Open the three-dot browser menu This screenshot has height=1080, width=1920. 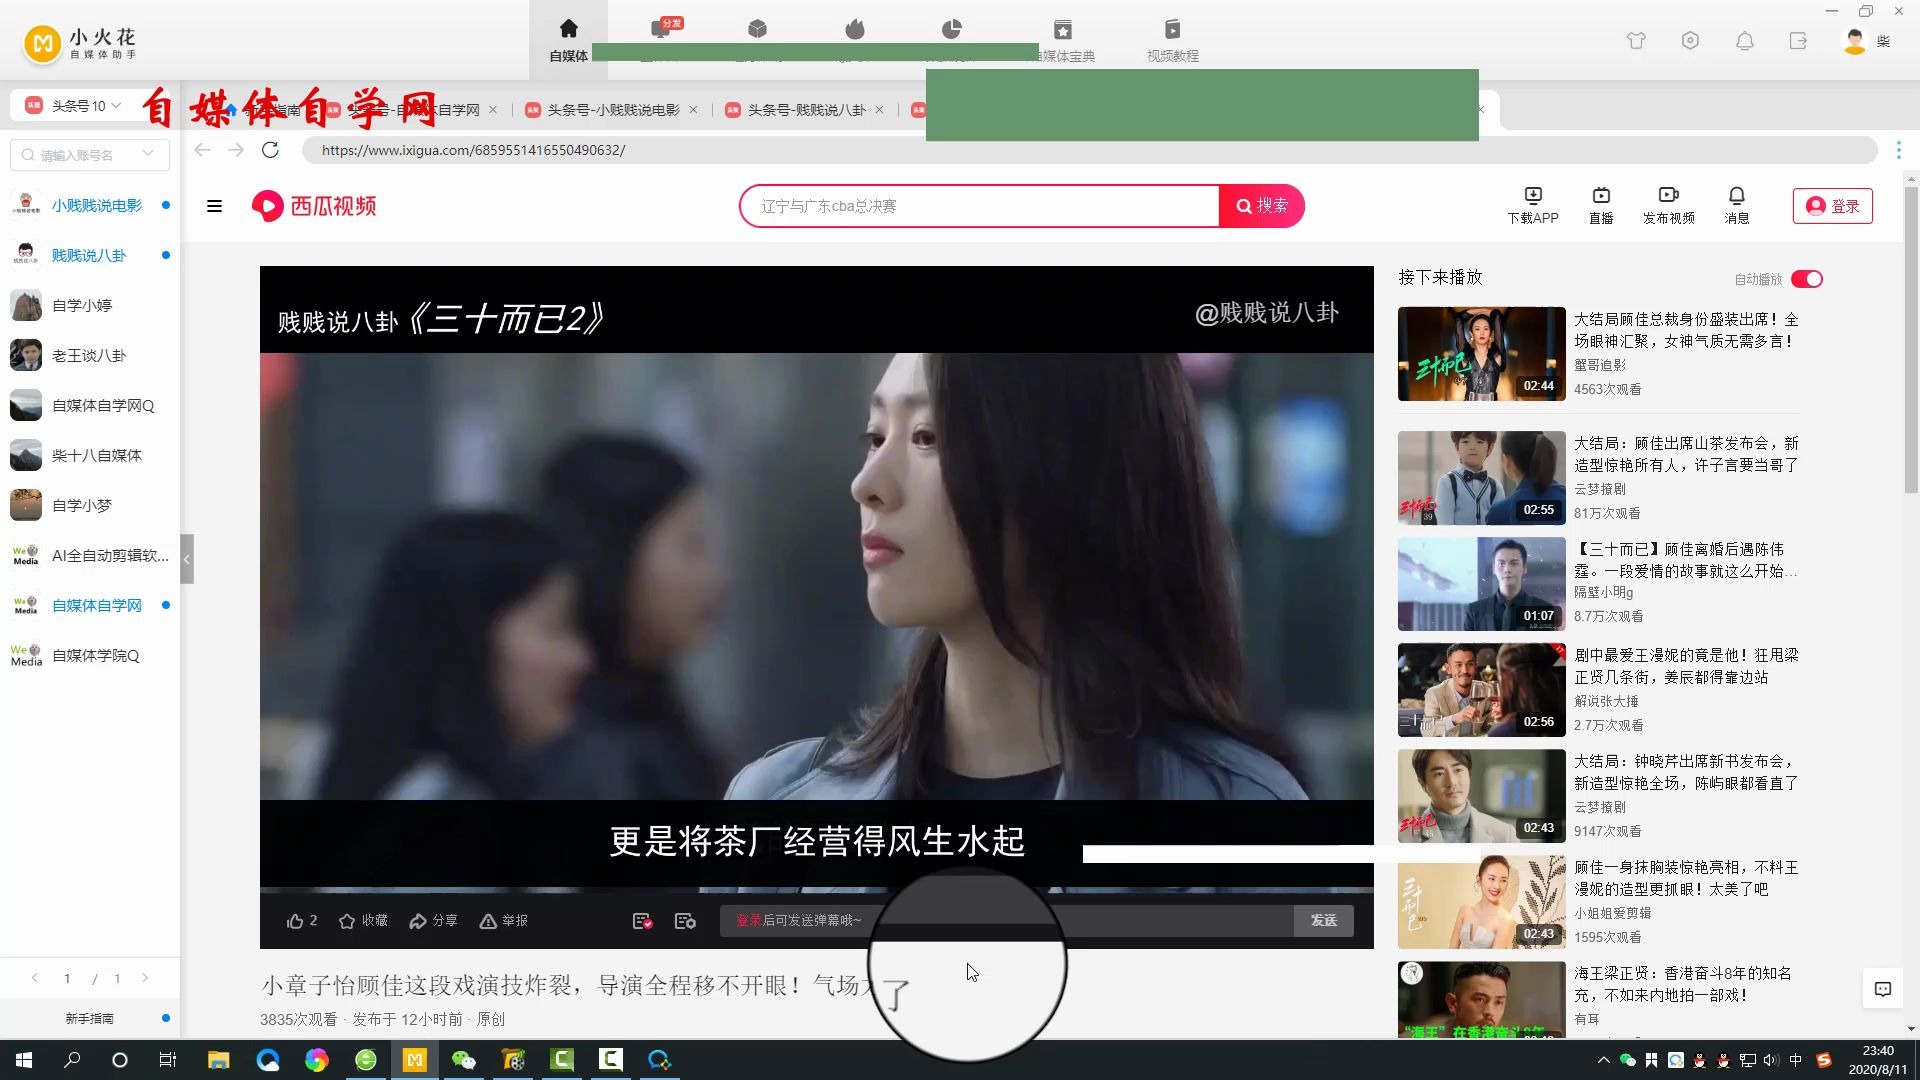[x=1898, y=150]
